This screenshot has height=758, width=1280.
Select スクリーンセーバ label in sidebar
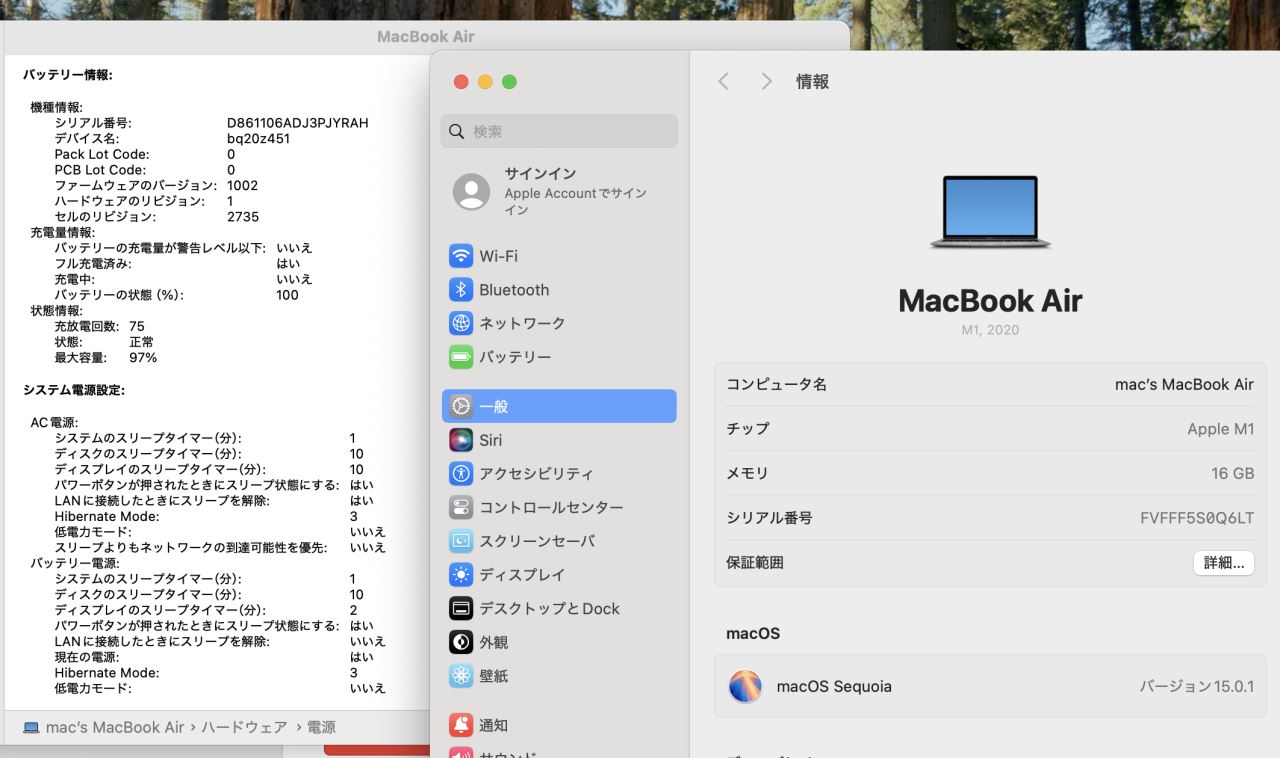(x=537, y=541)
